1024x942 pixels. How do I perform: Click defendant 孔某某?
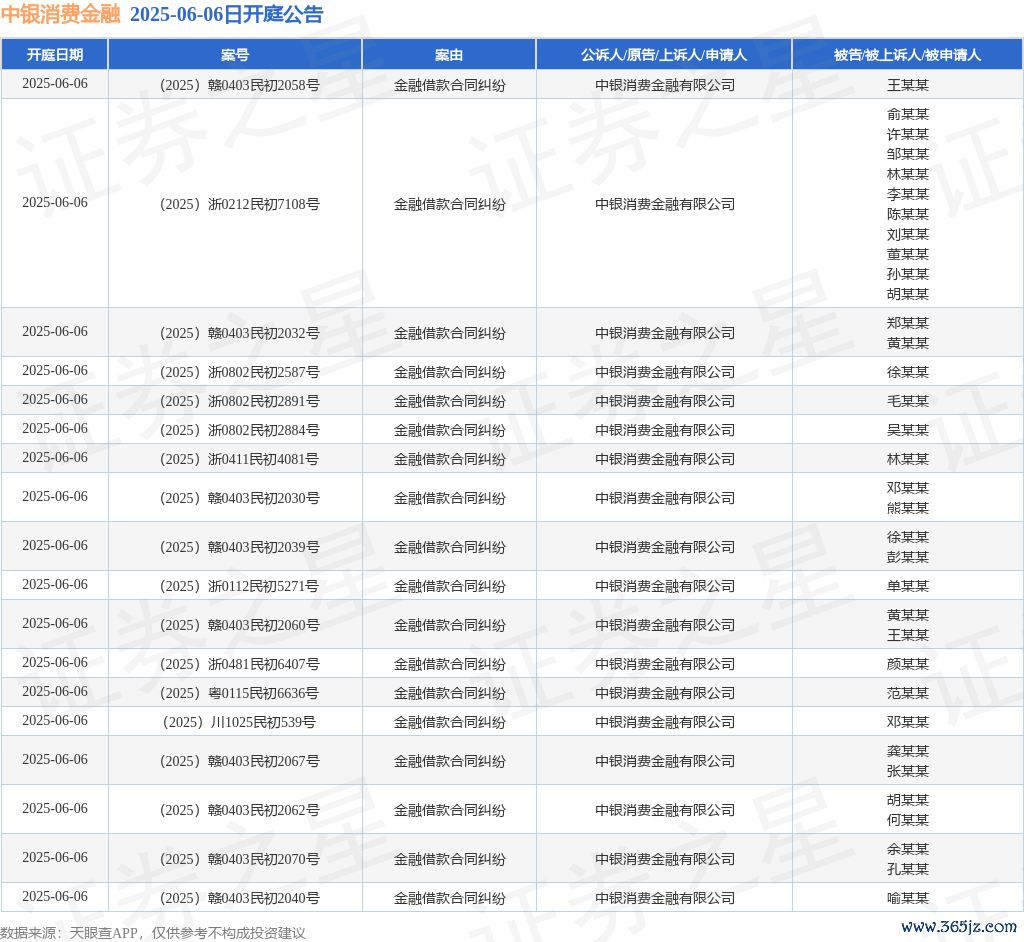click(x=908, y=869)
